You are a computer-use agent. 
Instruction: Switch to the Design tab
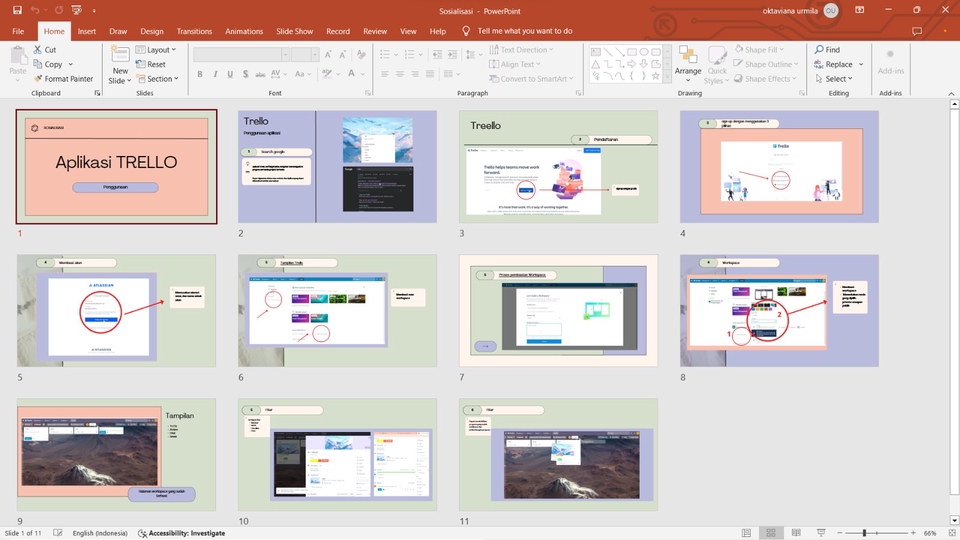click(x=151, y=31)
